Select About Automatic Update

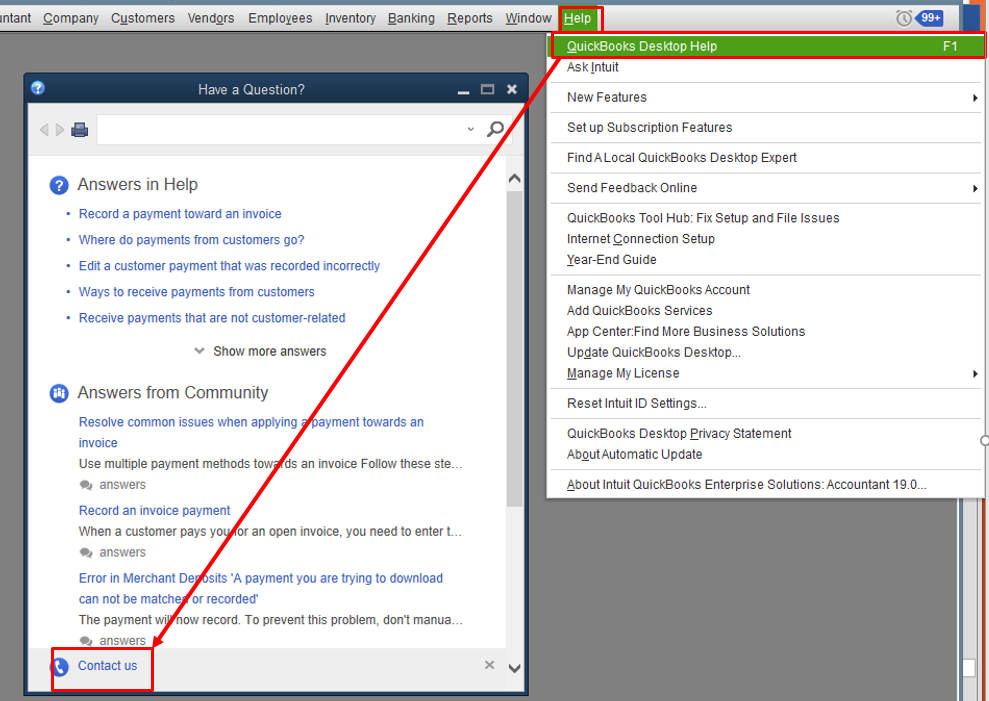point(767,454)
